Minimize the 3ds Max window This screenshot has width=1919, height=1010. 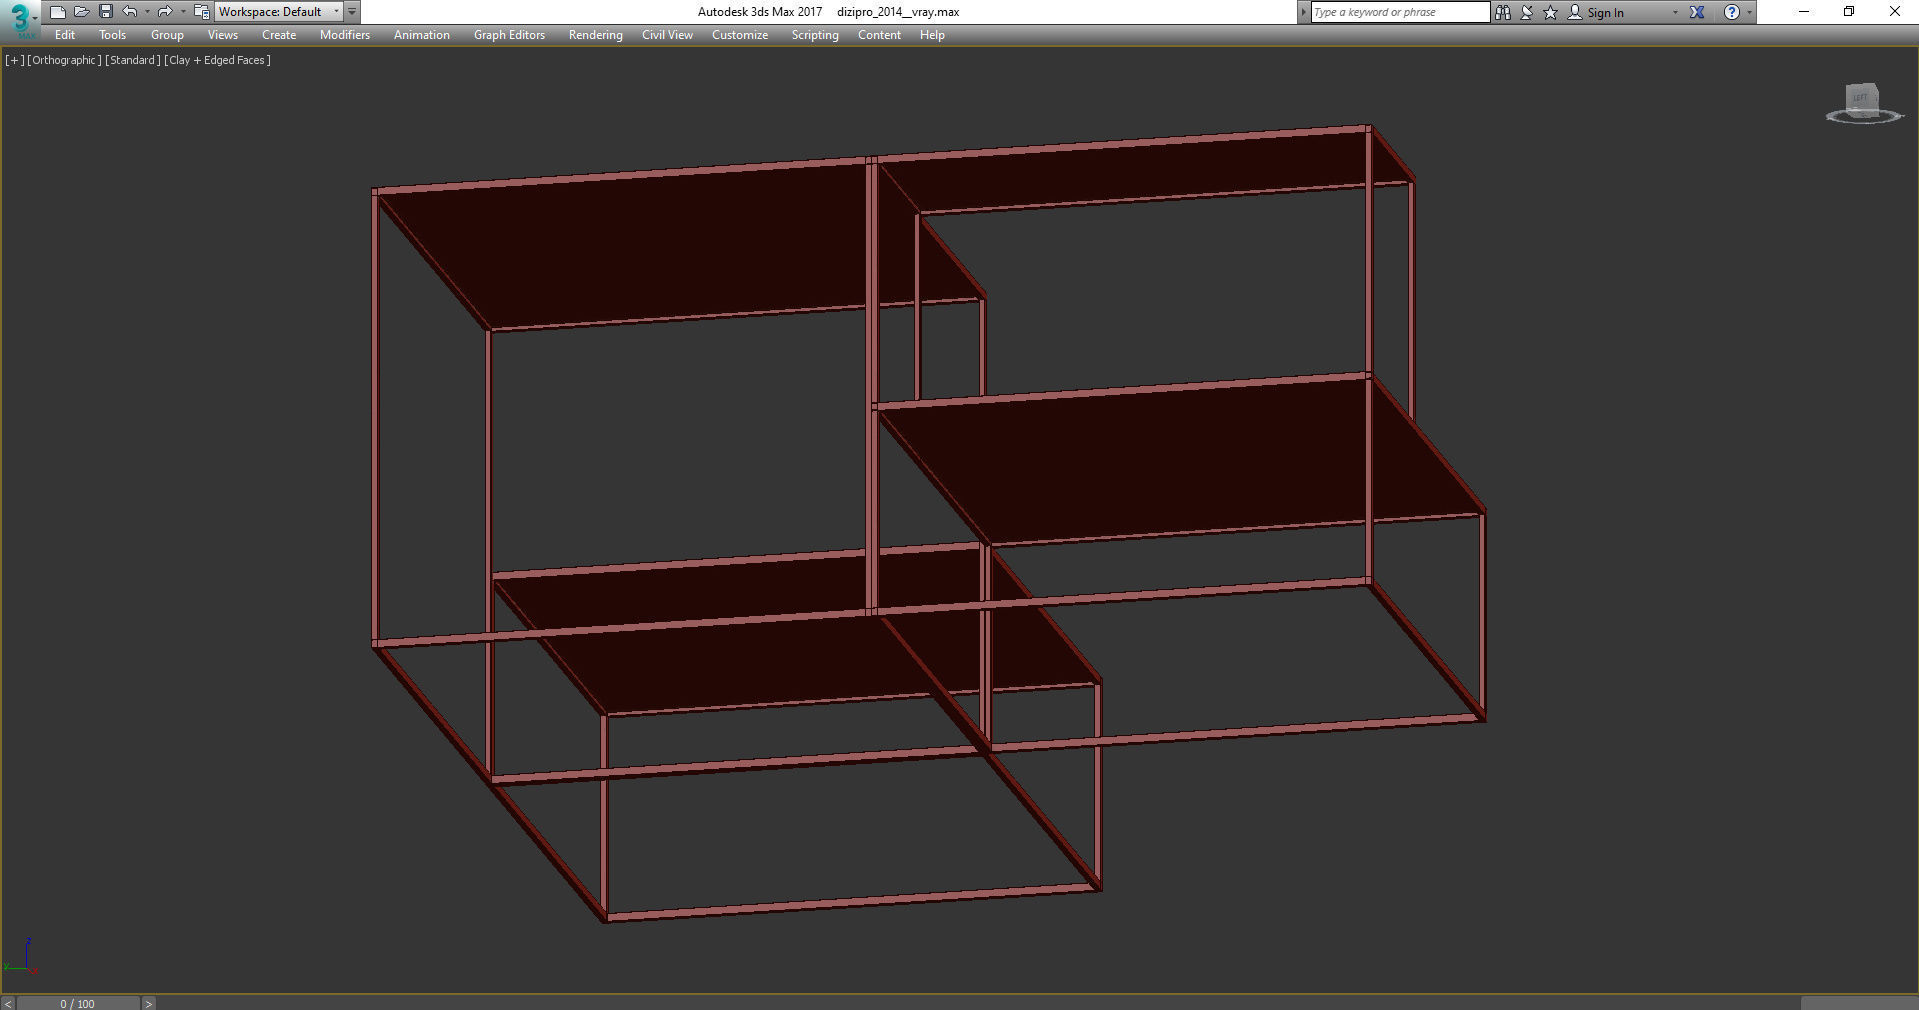point(1804,12)
